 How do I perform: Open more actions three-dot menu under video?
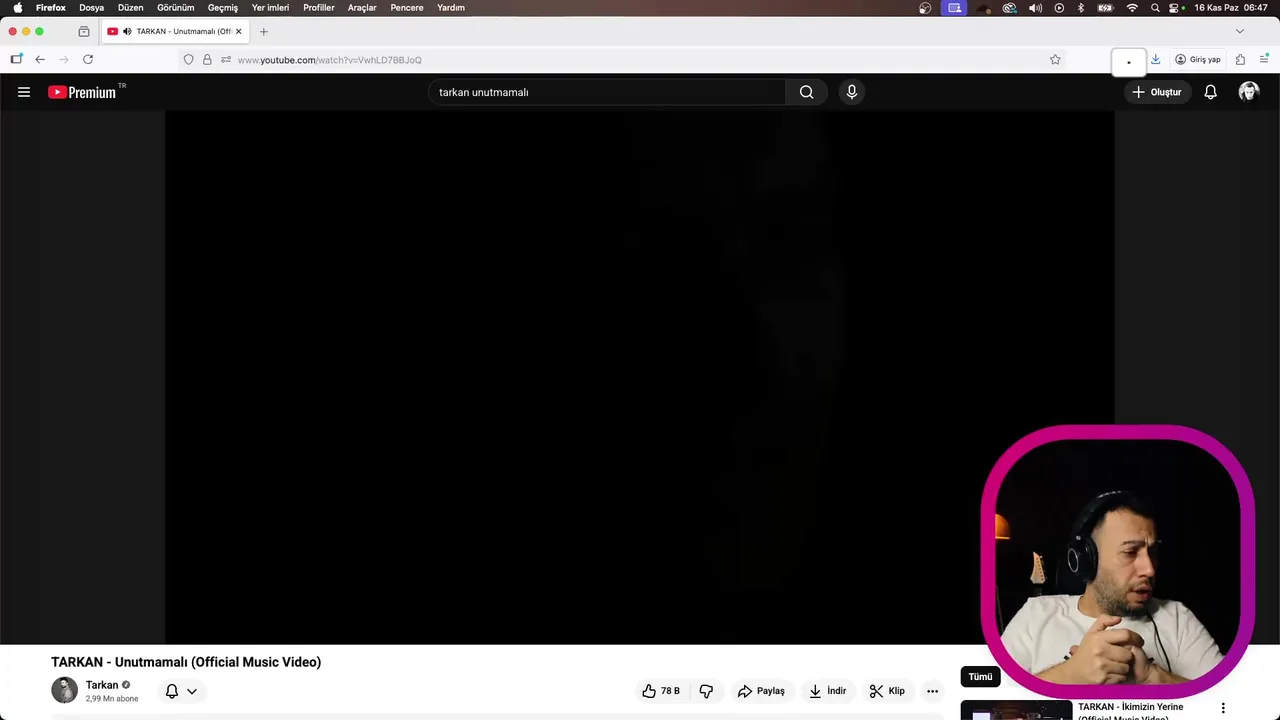coord(932,691)
